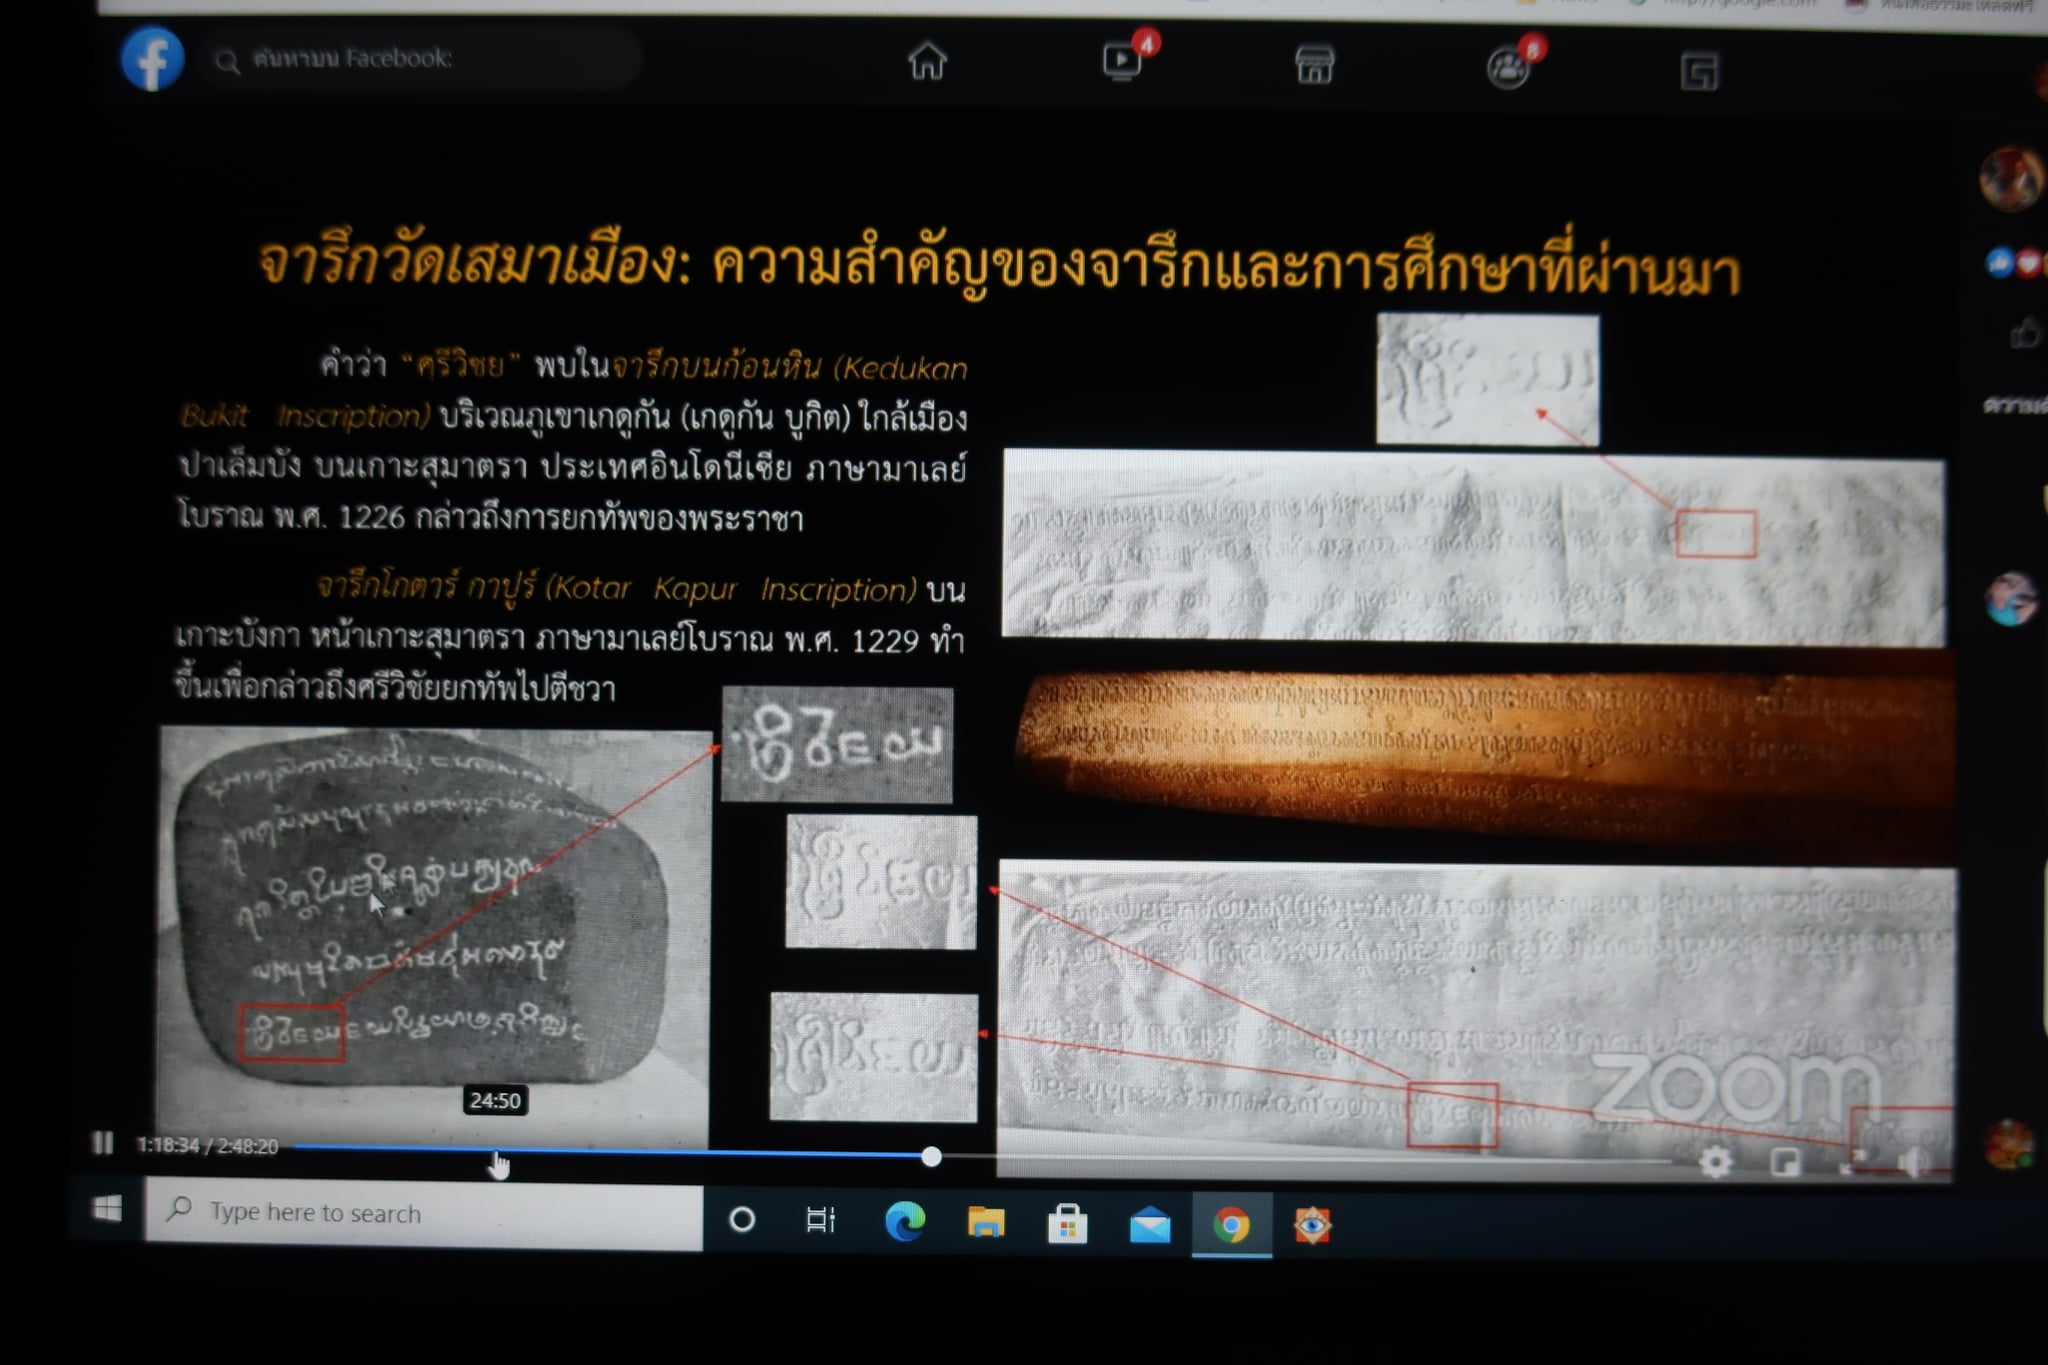Click the Cortana circle icon
The image size is (2048, 1365).
pyautogui.click(x=742, y=1219)
